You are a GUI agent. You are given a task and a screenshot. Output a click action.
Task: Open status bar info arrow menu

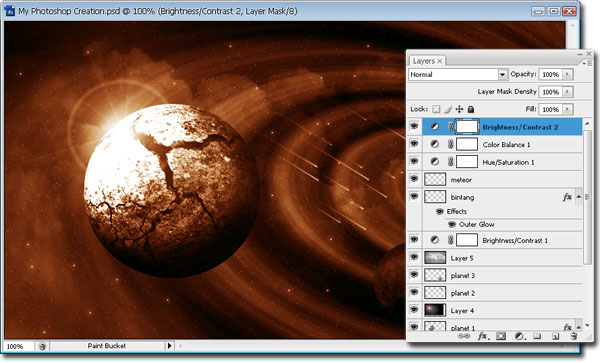tap(170, 346)
